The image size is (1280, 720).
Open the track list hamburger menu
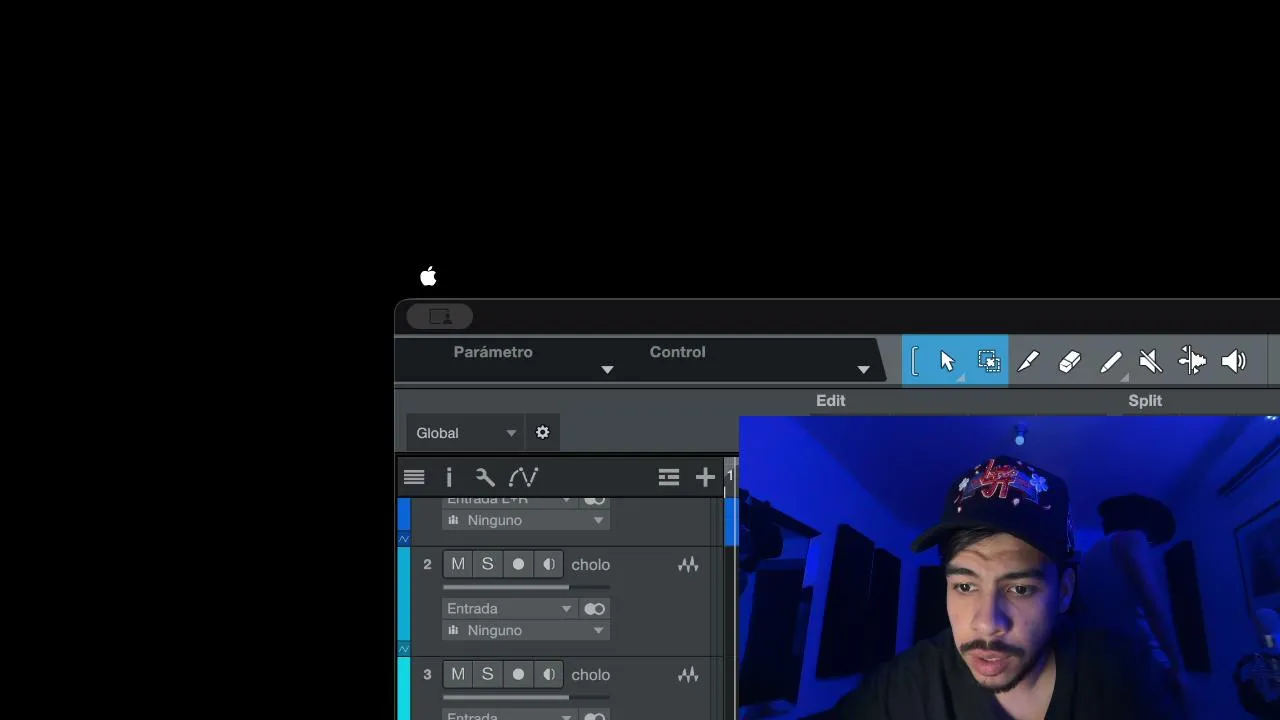[414, 477]
